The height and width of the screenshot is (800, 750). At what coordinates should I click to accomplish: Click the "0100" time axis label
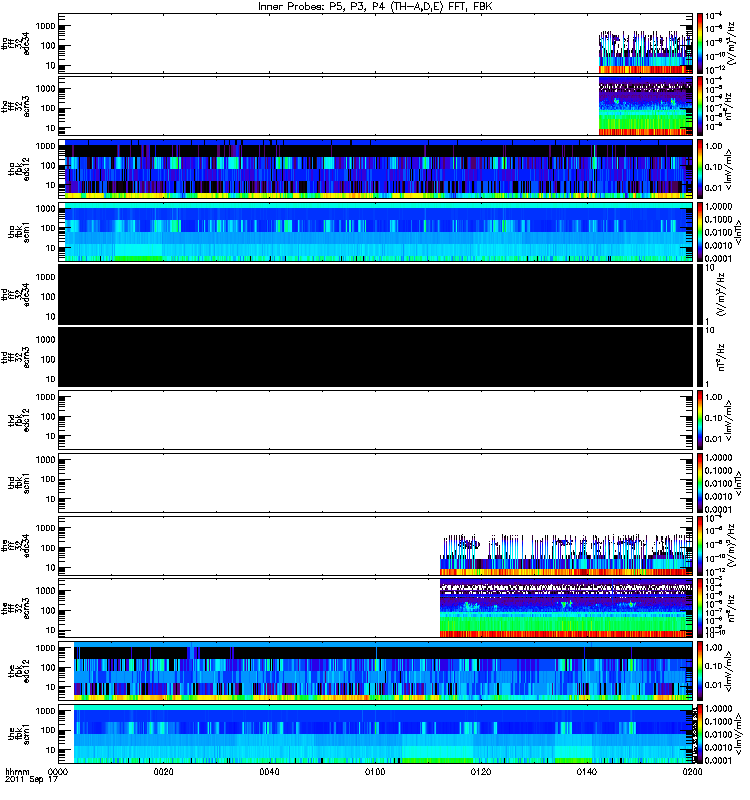tap(375, 771)
